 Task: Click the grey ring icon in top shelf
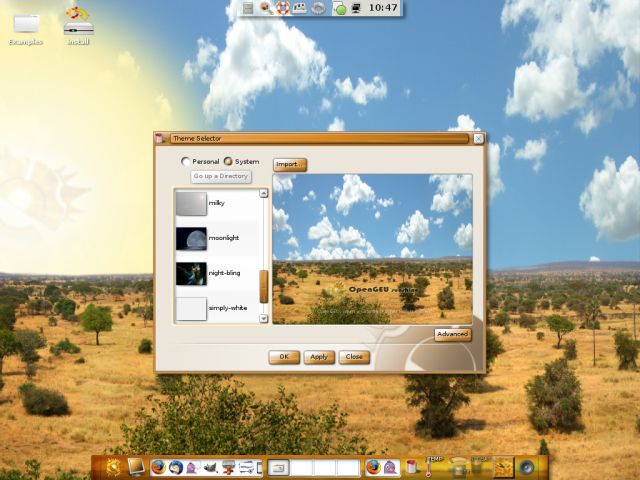coord(318,8)
